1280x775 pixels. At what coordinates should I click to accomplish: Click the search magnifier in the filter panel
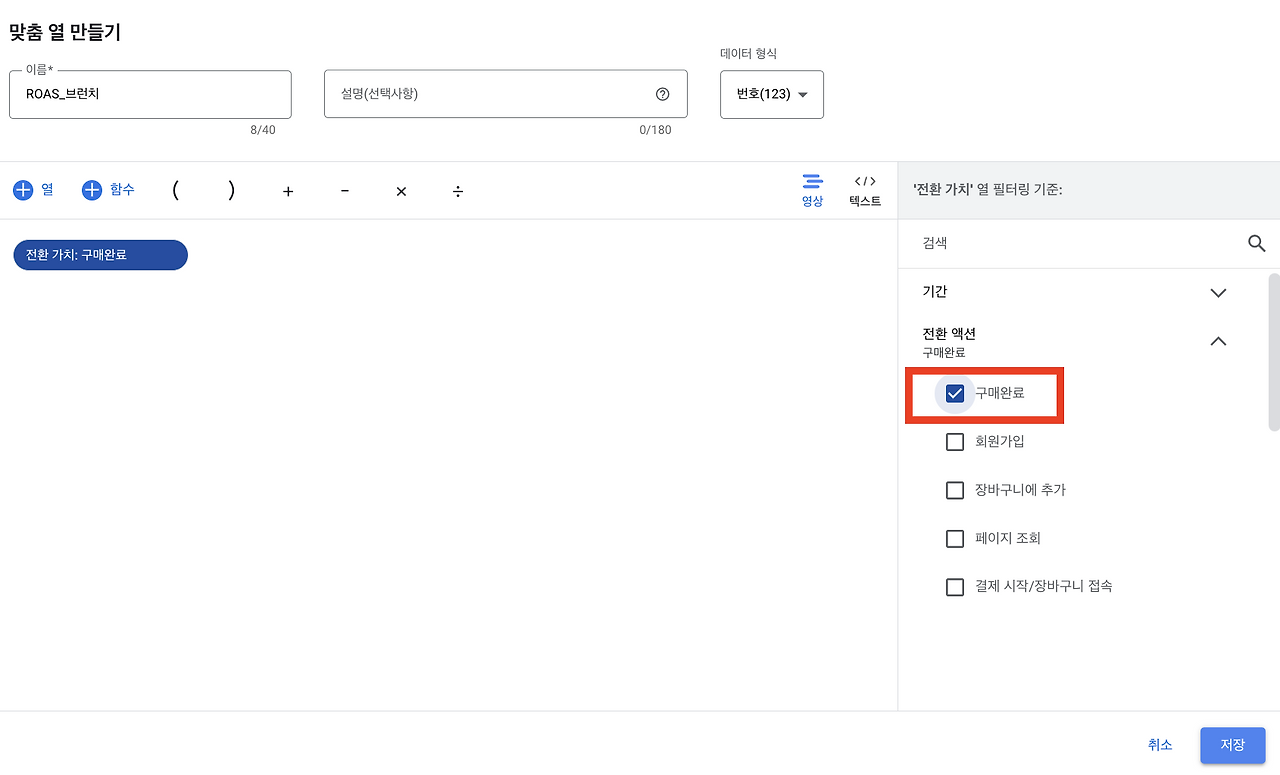(x=1256, y=243)
